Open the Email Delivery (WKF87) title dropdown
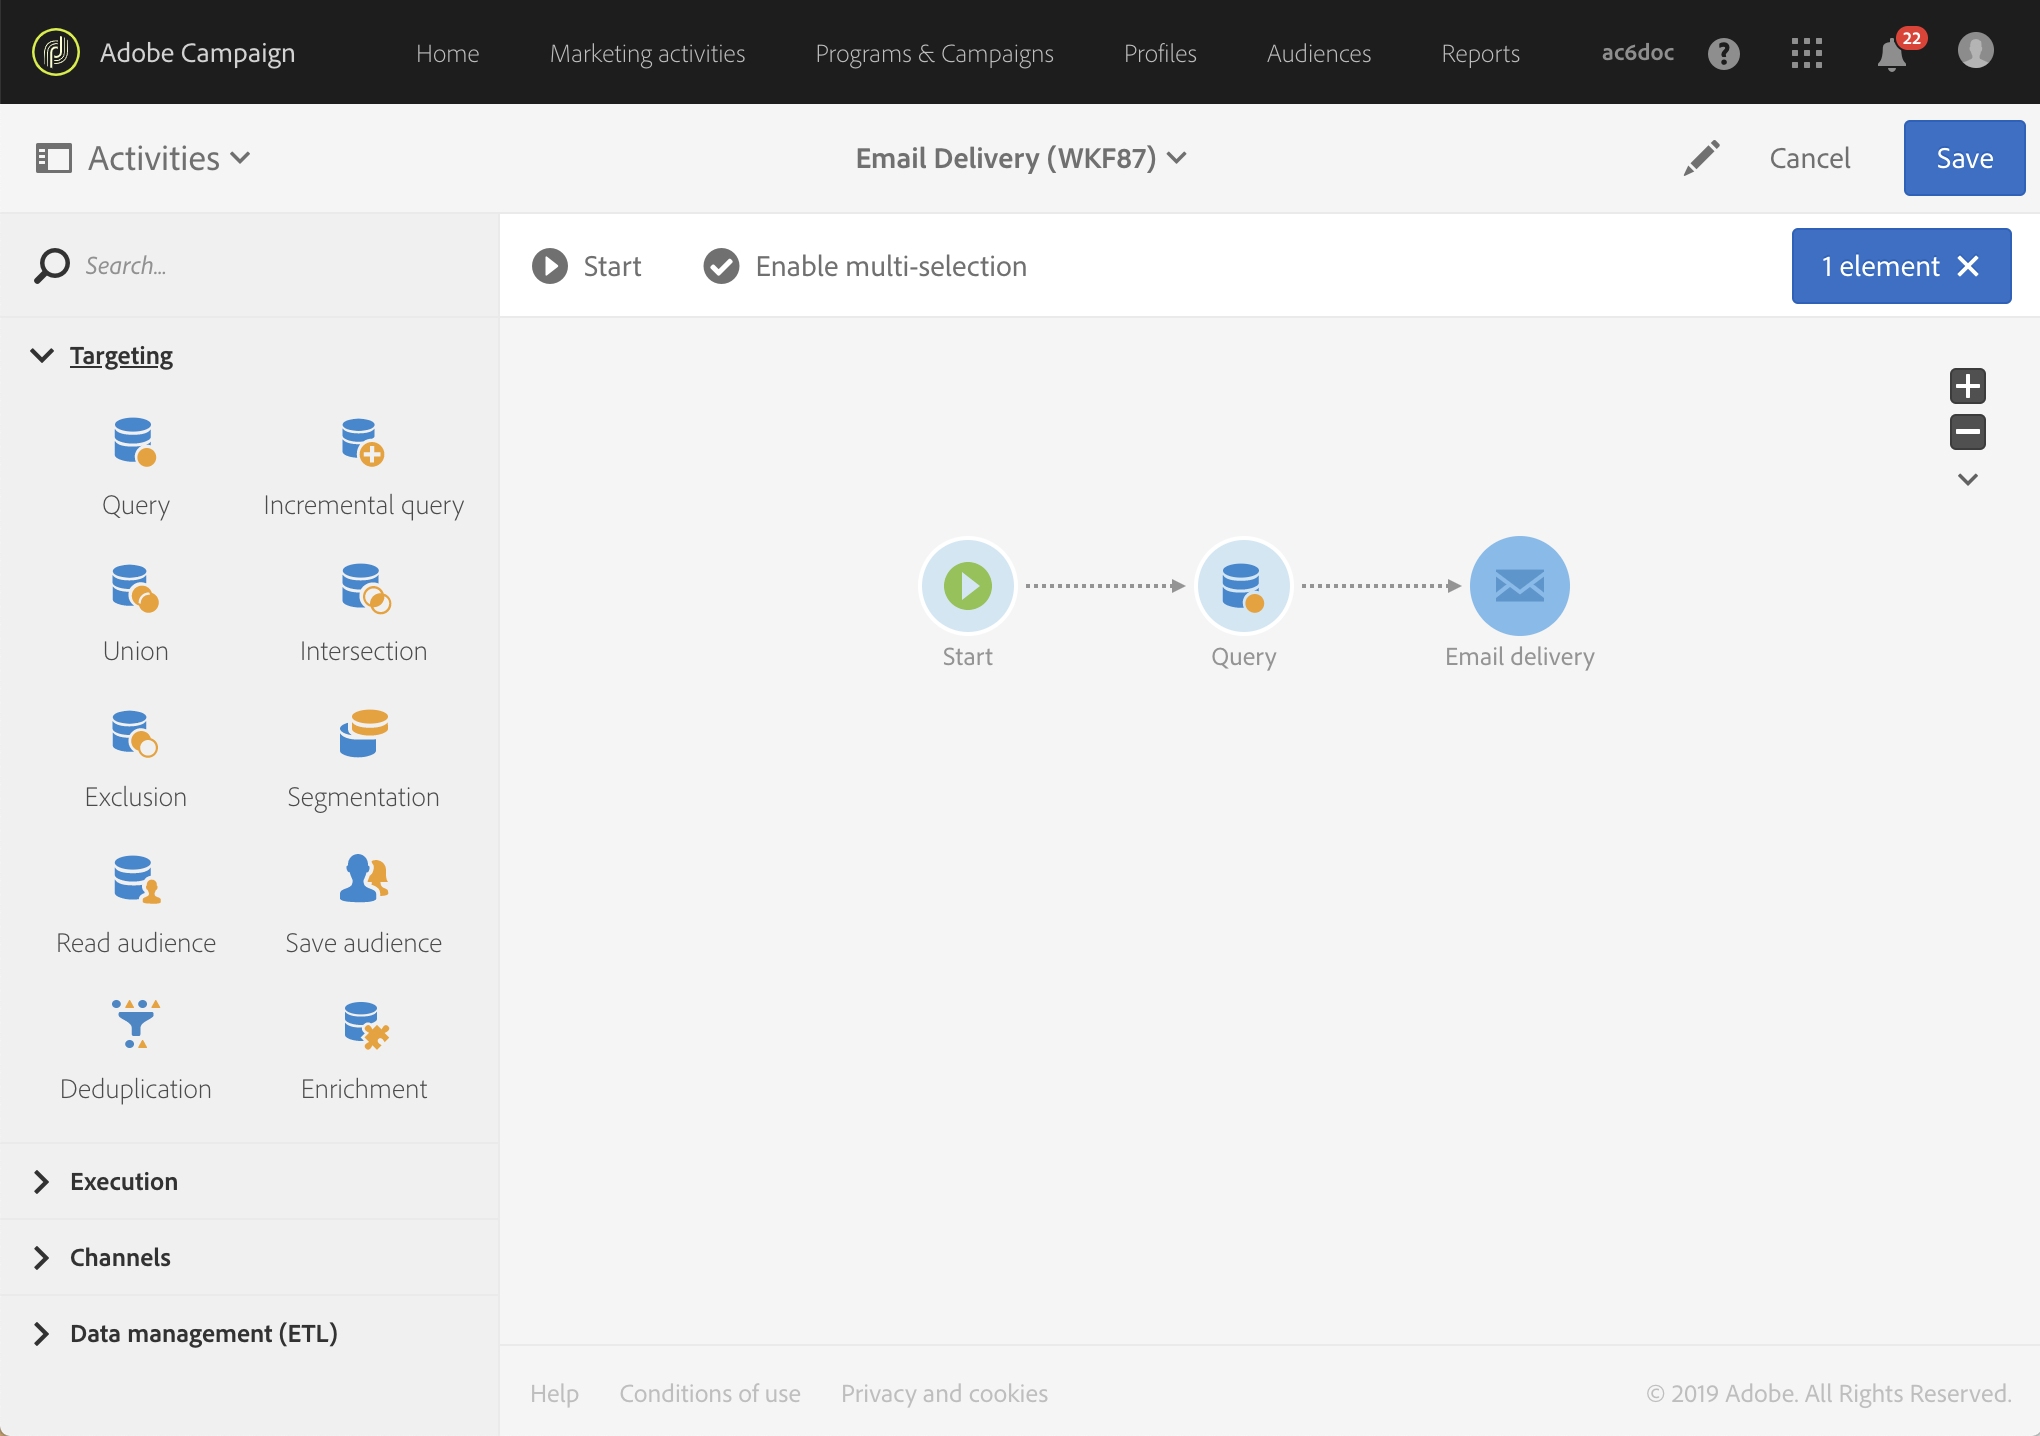The width and height of the screenshot is (2040, 1436). 1020,158
